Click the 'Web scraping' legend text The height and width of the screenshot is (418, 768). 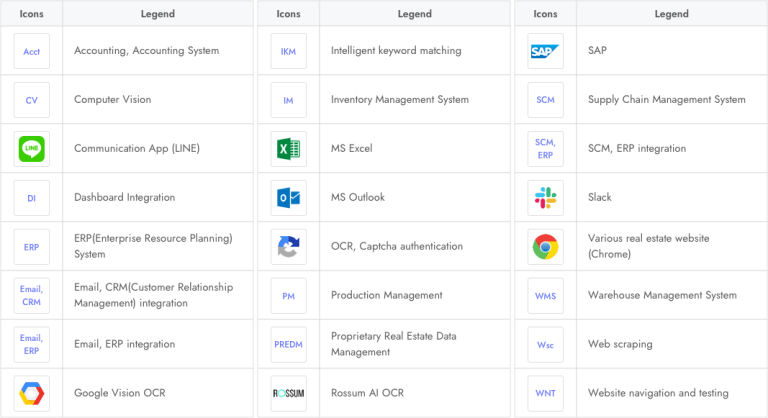pyautogui.click(x=620, y=344)
